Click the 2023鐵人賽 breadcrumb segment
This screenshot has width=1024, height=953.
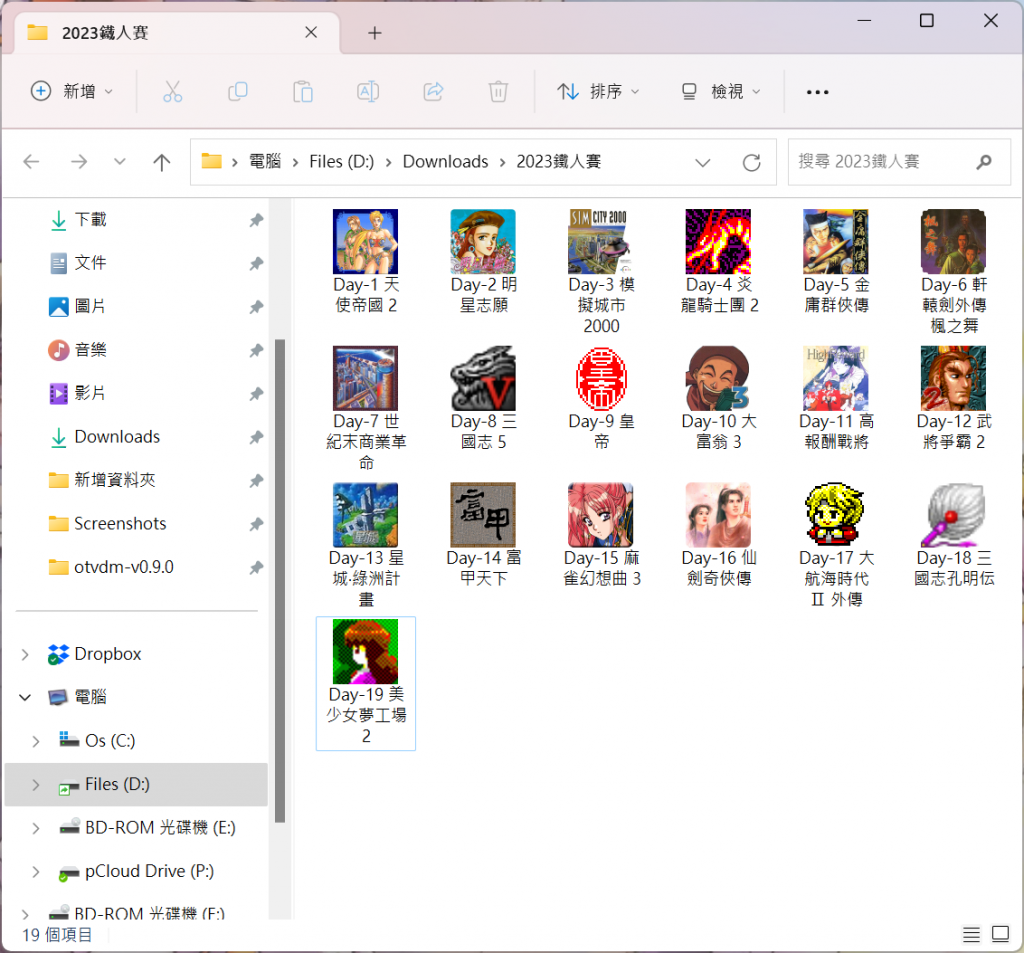559,161
